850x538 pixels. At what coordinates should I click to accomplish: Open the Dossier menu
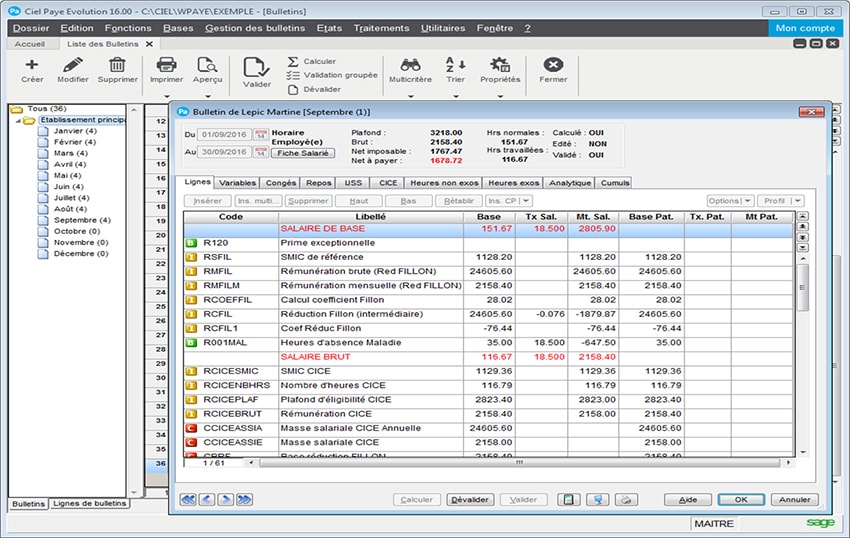click(31, 28)
